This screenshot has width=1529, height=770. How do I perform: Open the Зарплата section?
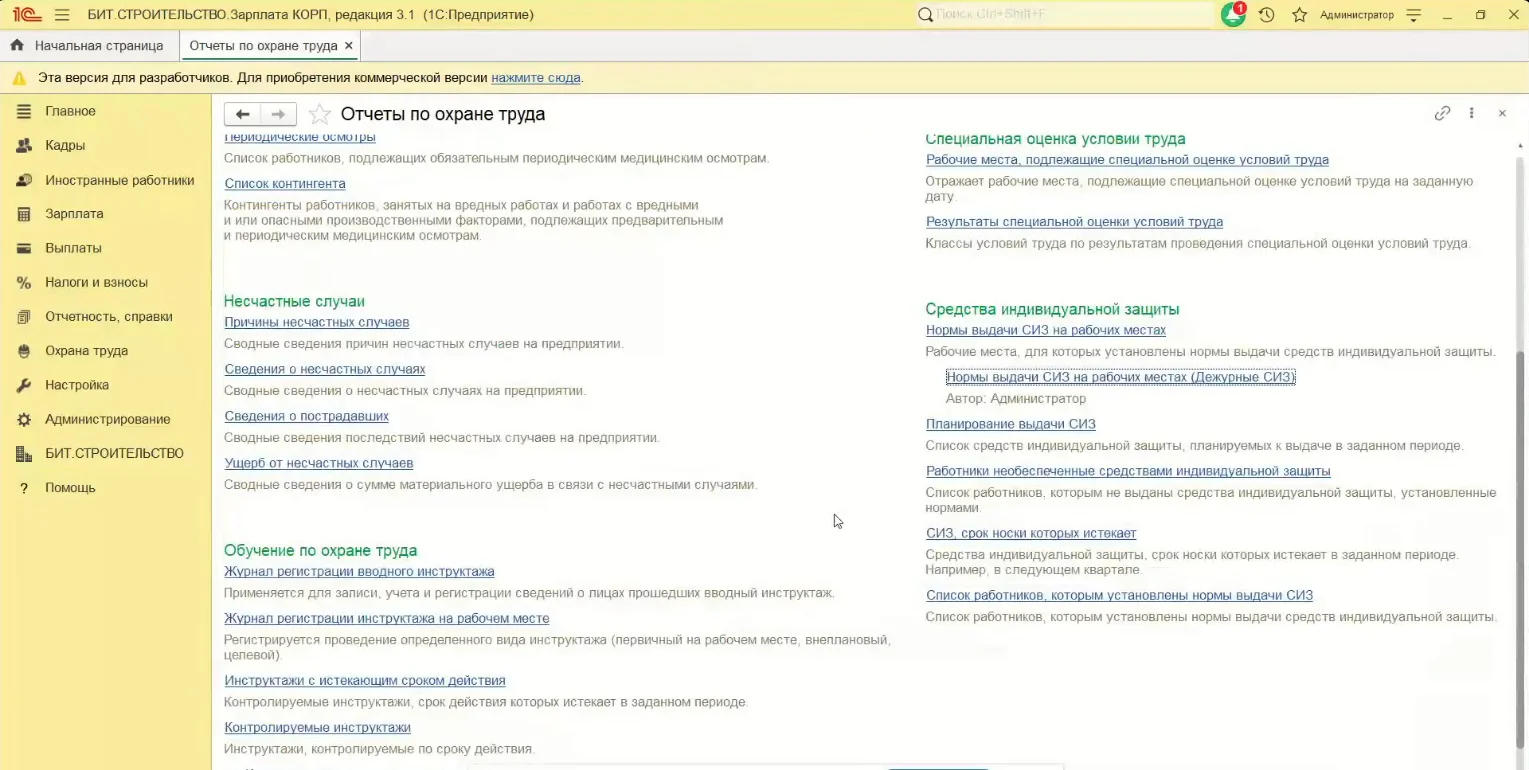pos(74,214)
